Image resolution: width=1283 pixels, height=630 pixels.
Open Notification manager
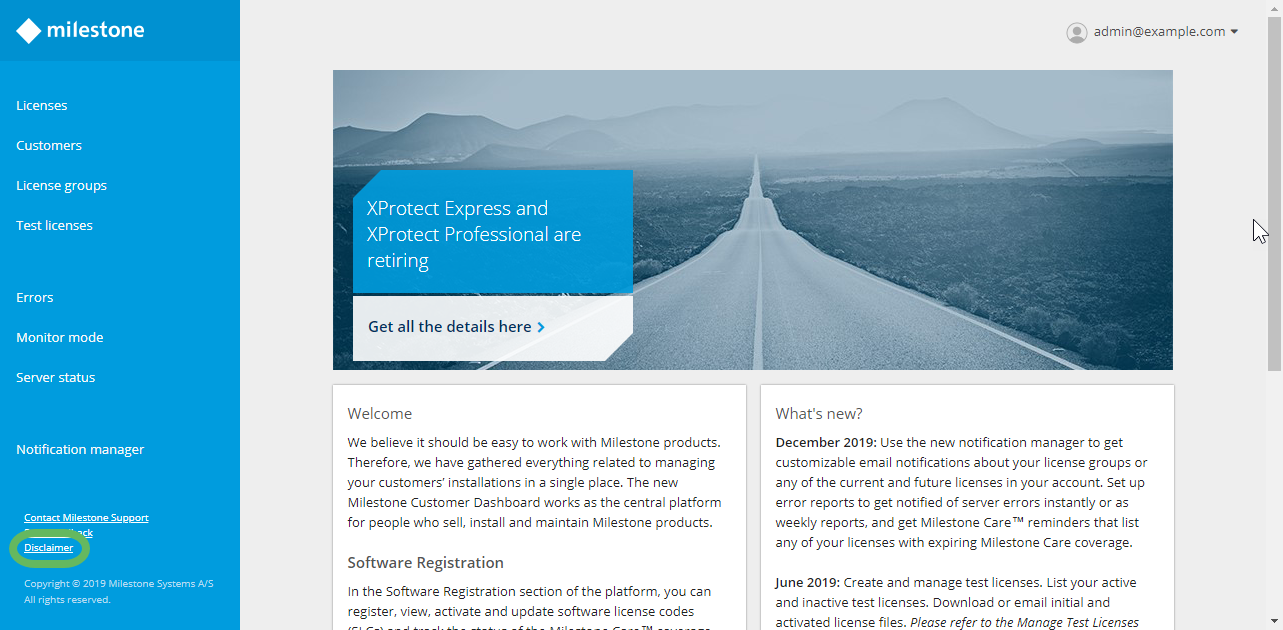coord(80,450)
